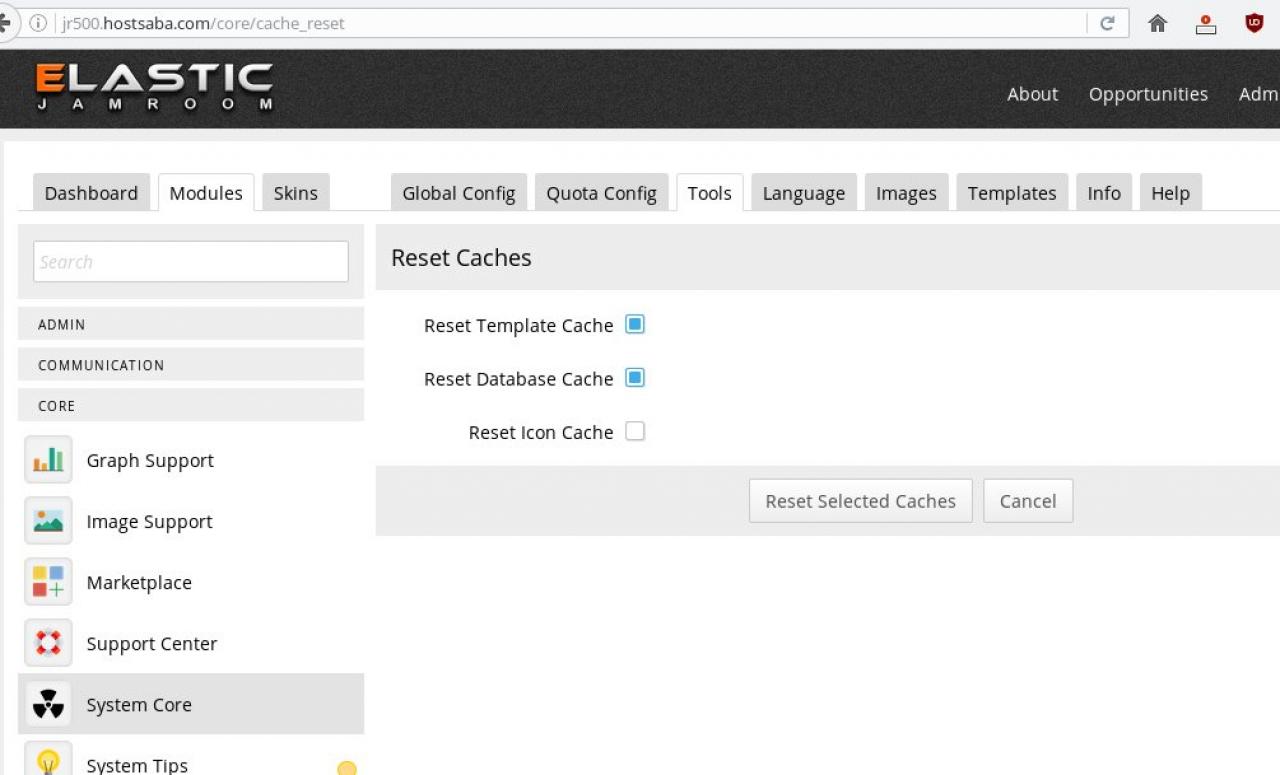Click Reset Selected Caches button
The width and height of the screenshot is (1280, 775).
click(861, 501)
